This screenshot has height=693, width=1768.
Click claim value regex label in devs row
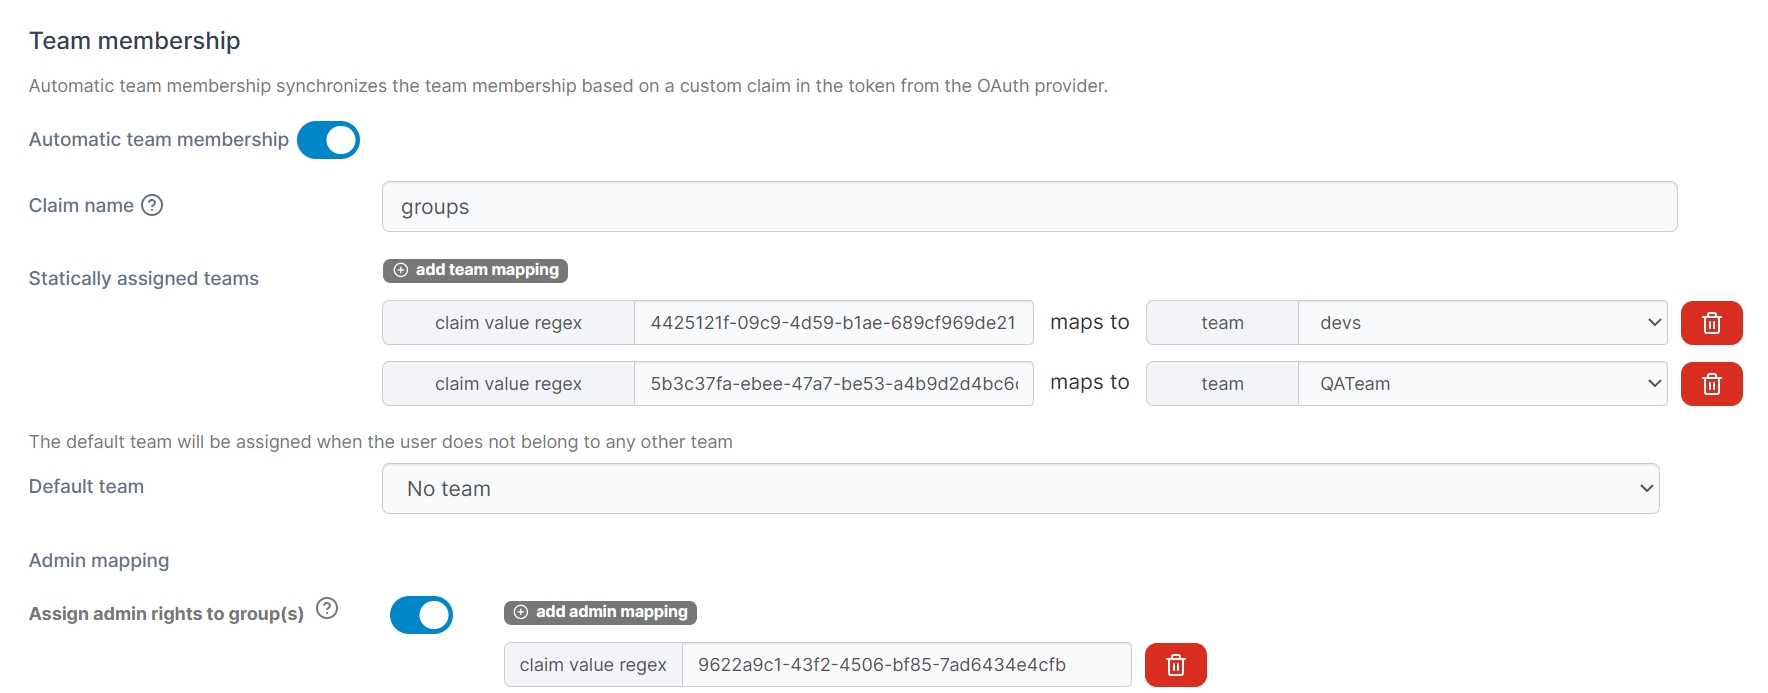click(x=508, y=323)
